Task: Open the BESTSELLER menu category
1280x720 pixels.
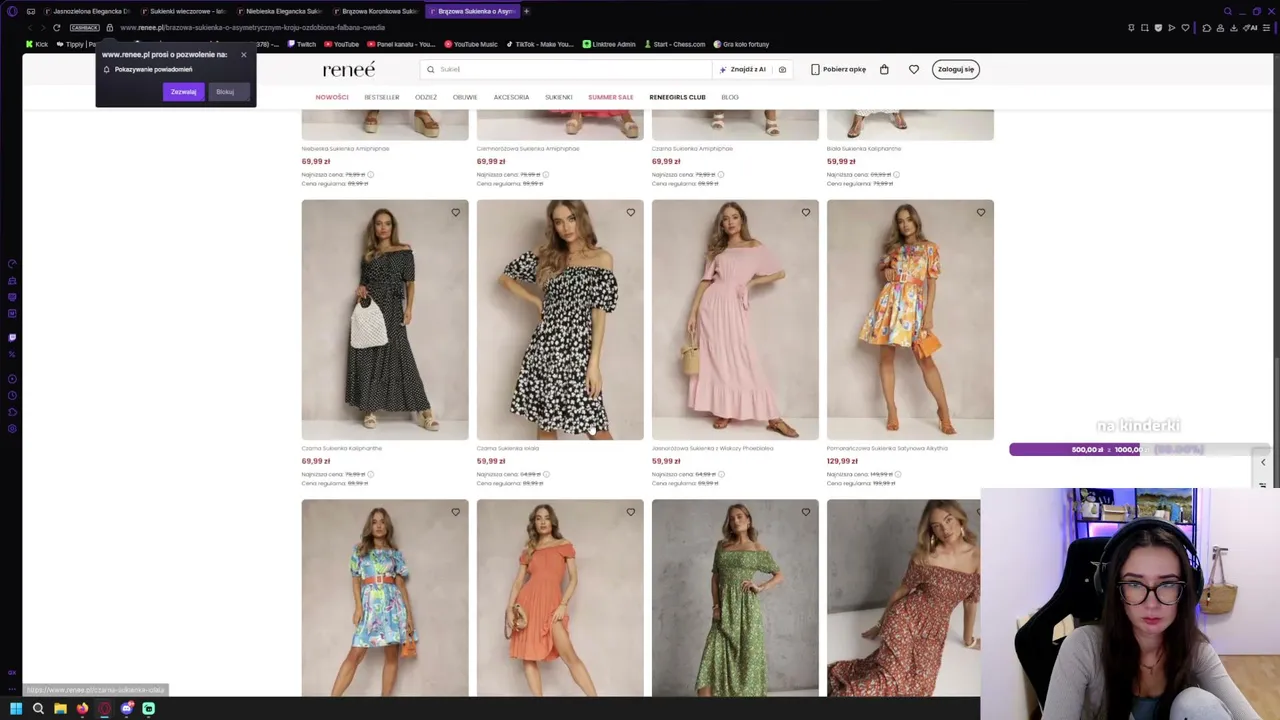Action: [x=382, y=97]
